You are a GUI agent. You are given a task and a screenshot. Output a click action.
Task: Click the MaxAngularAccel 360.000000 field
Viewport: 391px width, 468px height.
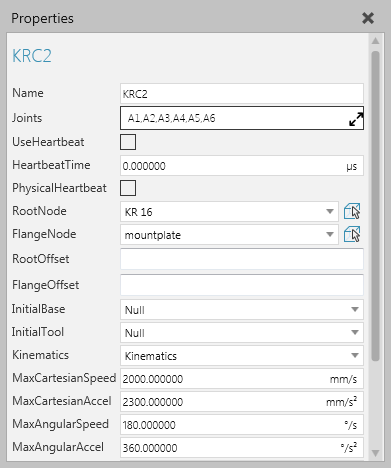(242, 447)
